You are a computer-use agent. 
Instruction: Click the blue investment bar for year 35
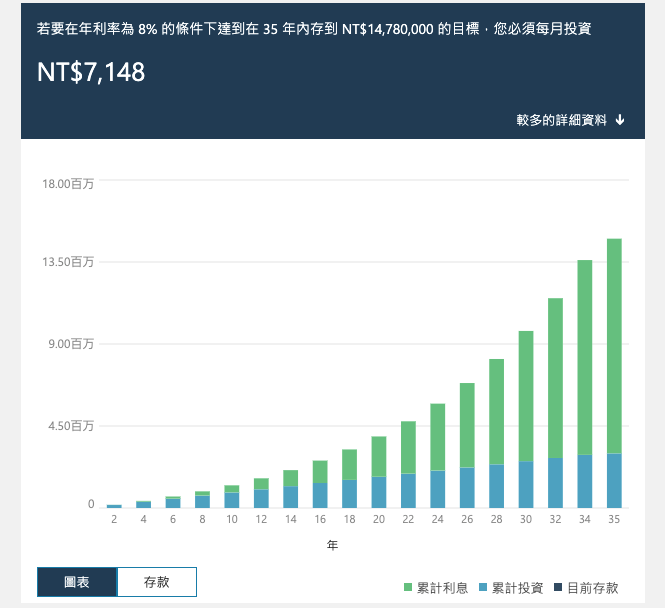(x=614, y=481)
